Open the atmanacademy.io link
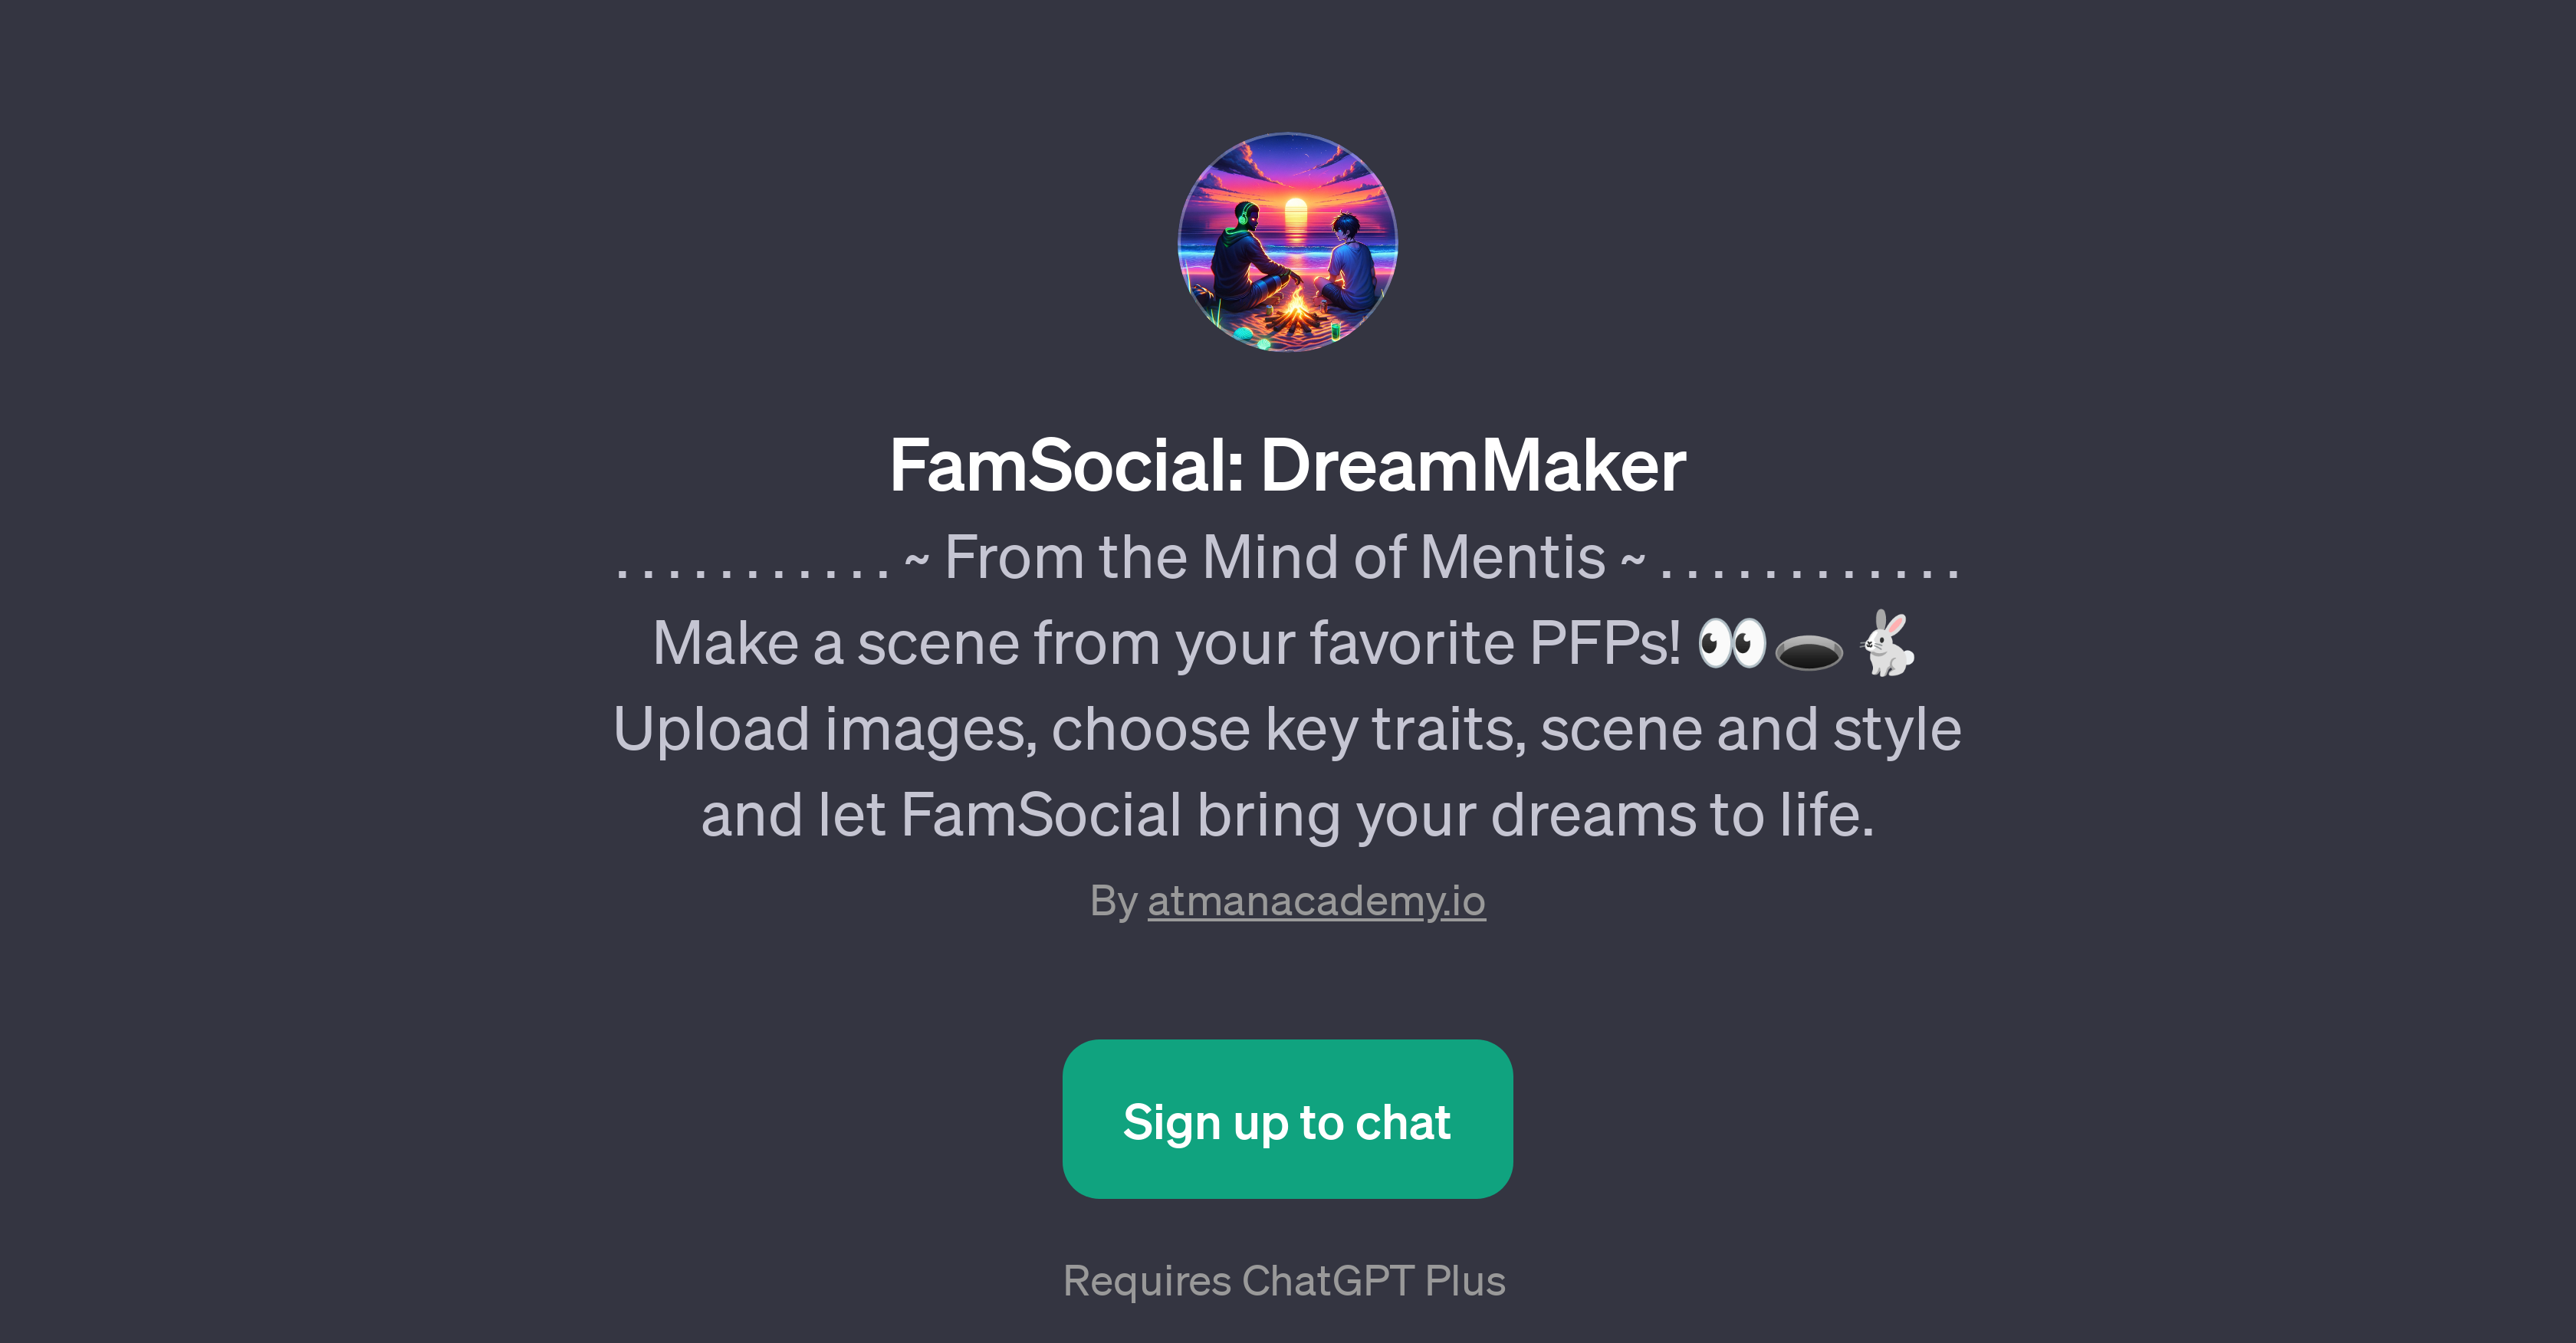This screenshot has height=1343, width=2576. pyautogui.click(x=1316, y=902)
